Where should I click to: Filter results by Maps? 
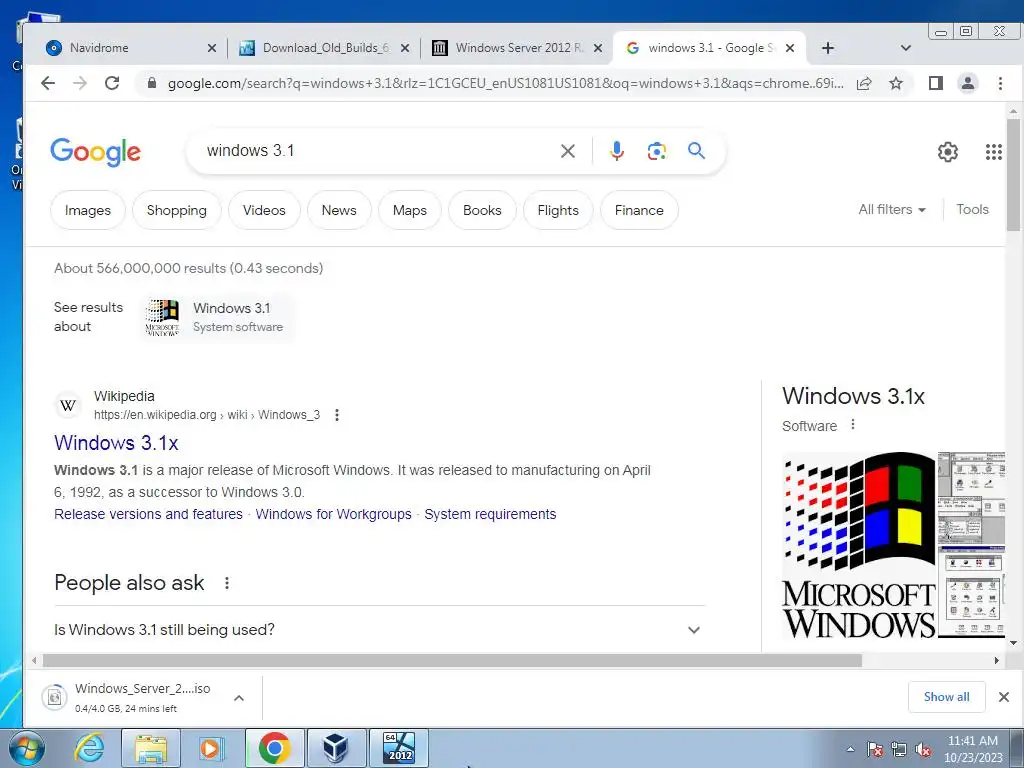click(x=409, y=210)
